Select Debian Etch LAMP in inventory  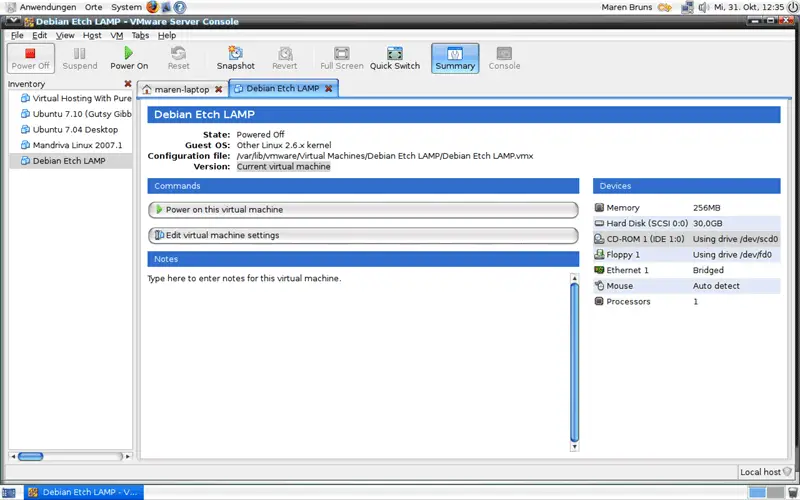pos(71,161)
